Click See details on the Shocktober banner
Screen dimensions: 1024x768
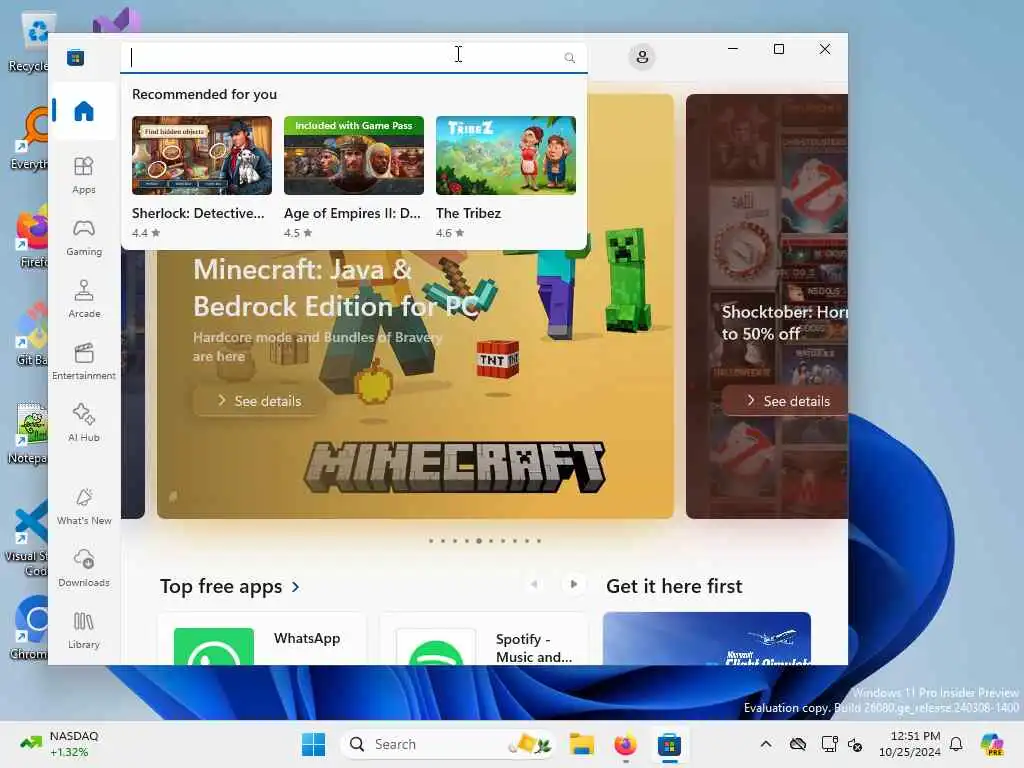click(786, 401)
